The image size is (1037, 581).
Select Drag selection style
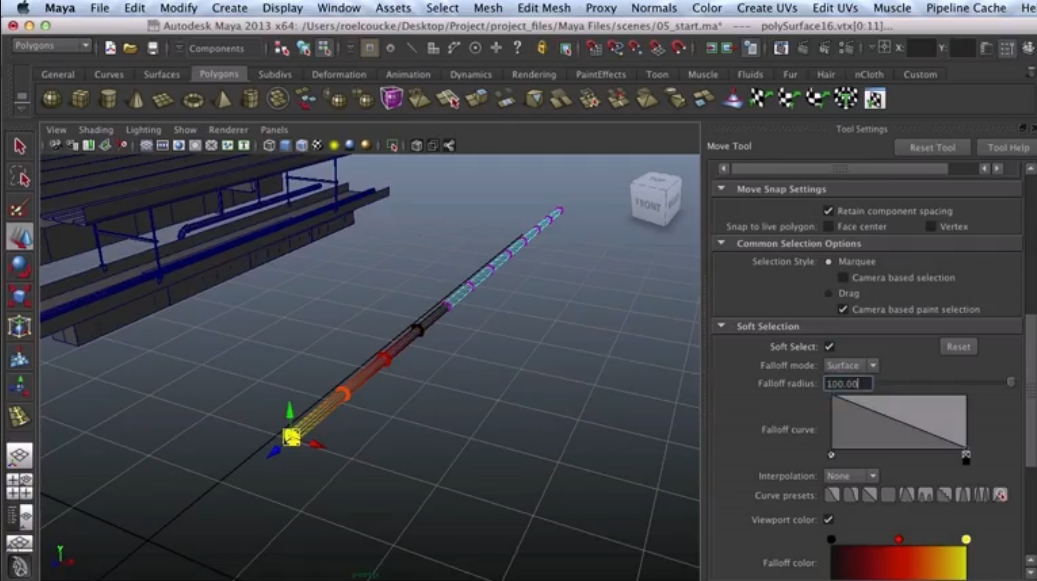click(x=828, y=293)
